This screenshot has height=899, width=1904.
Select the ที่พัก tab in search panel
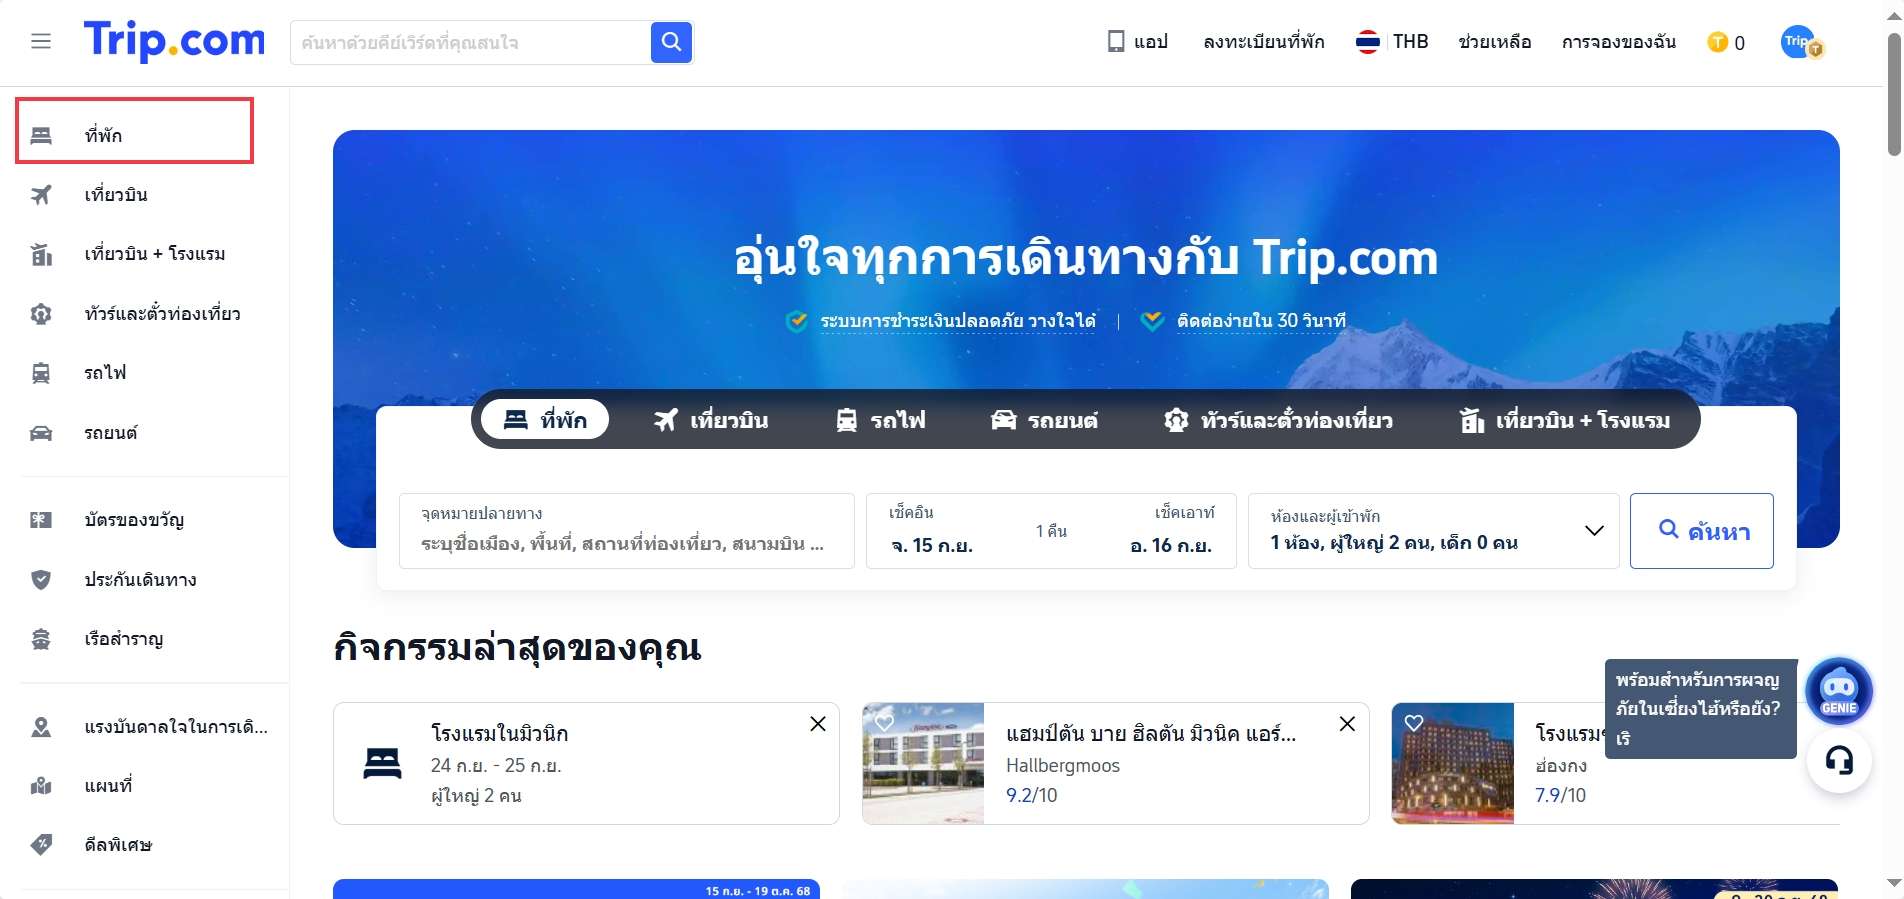tap(545, 420)
